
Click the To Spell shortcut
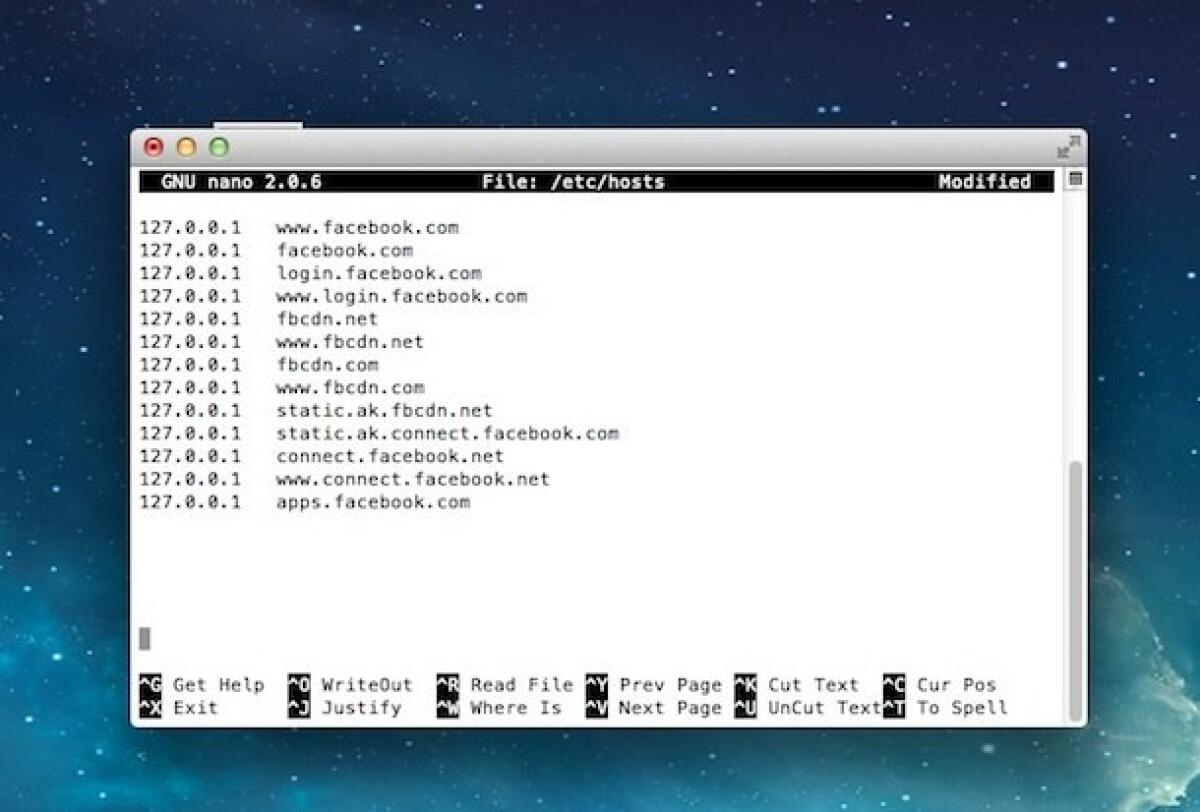click(964, 708)
